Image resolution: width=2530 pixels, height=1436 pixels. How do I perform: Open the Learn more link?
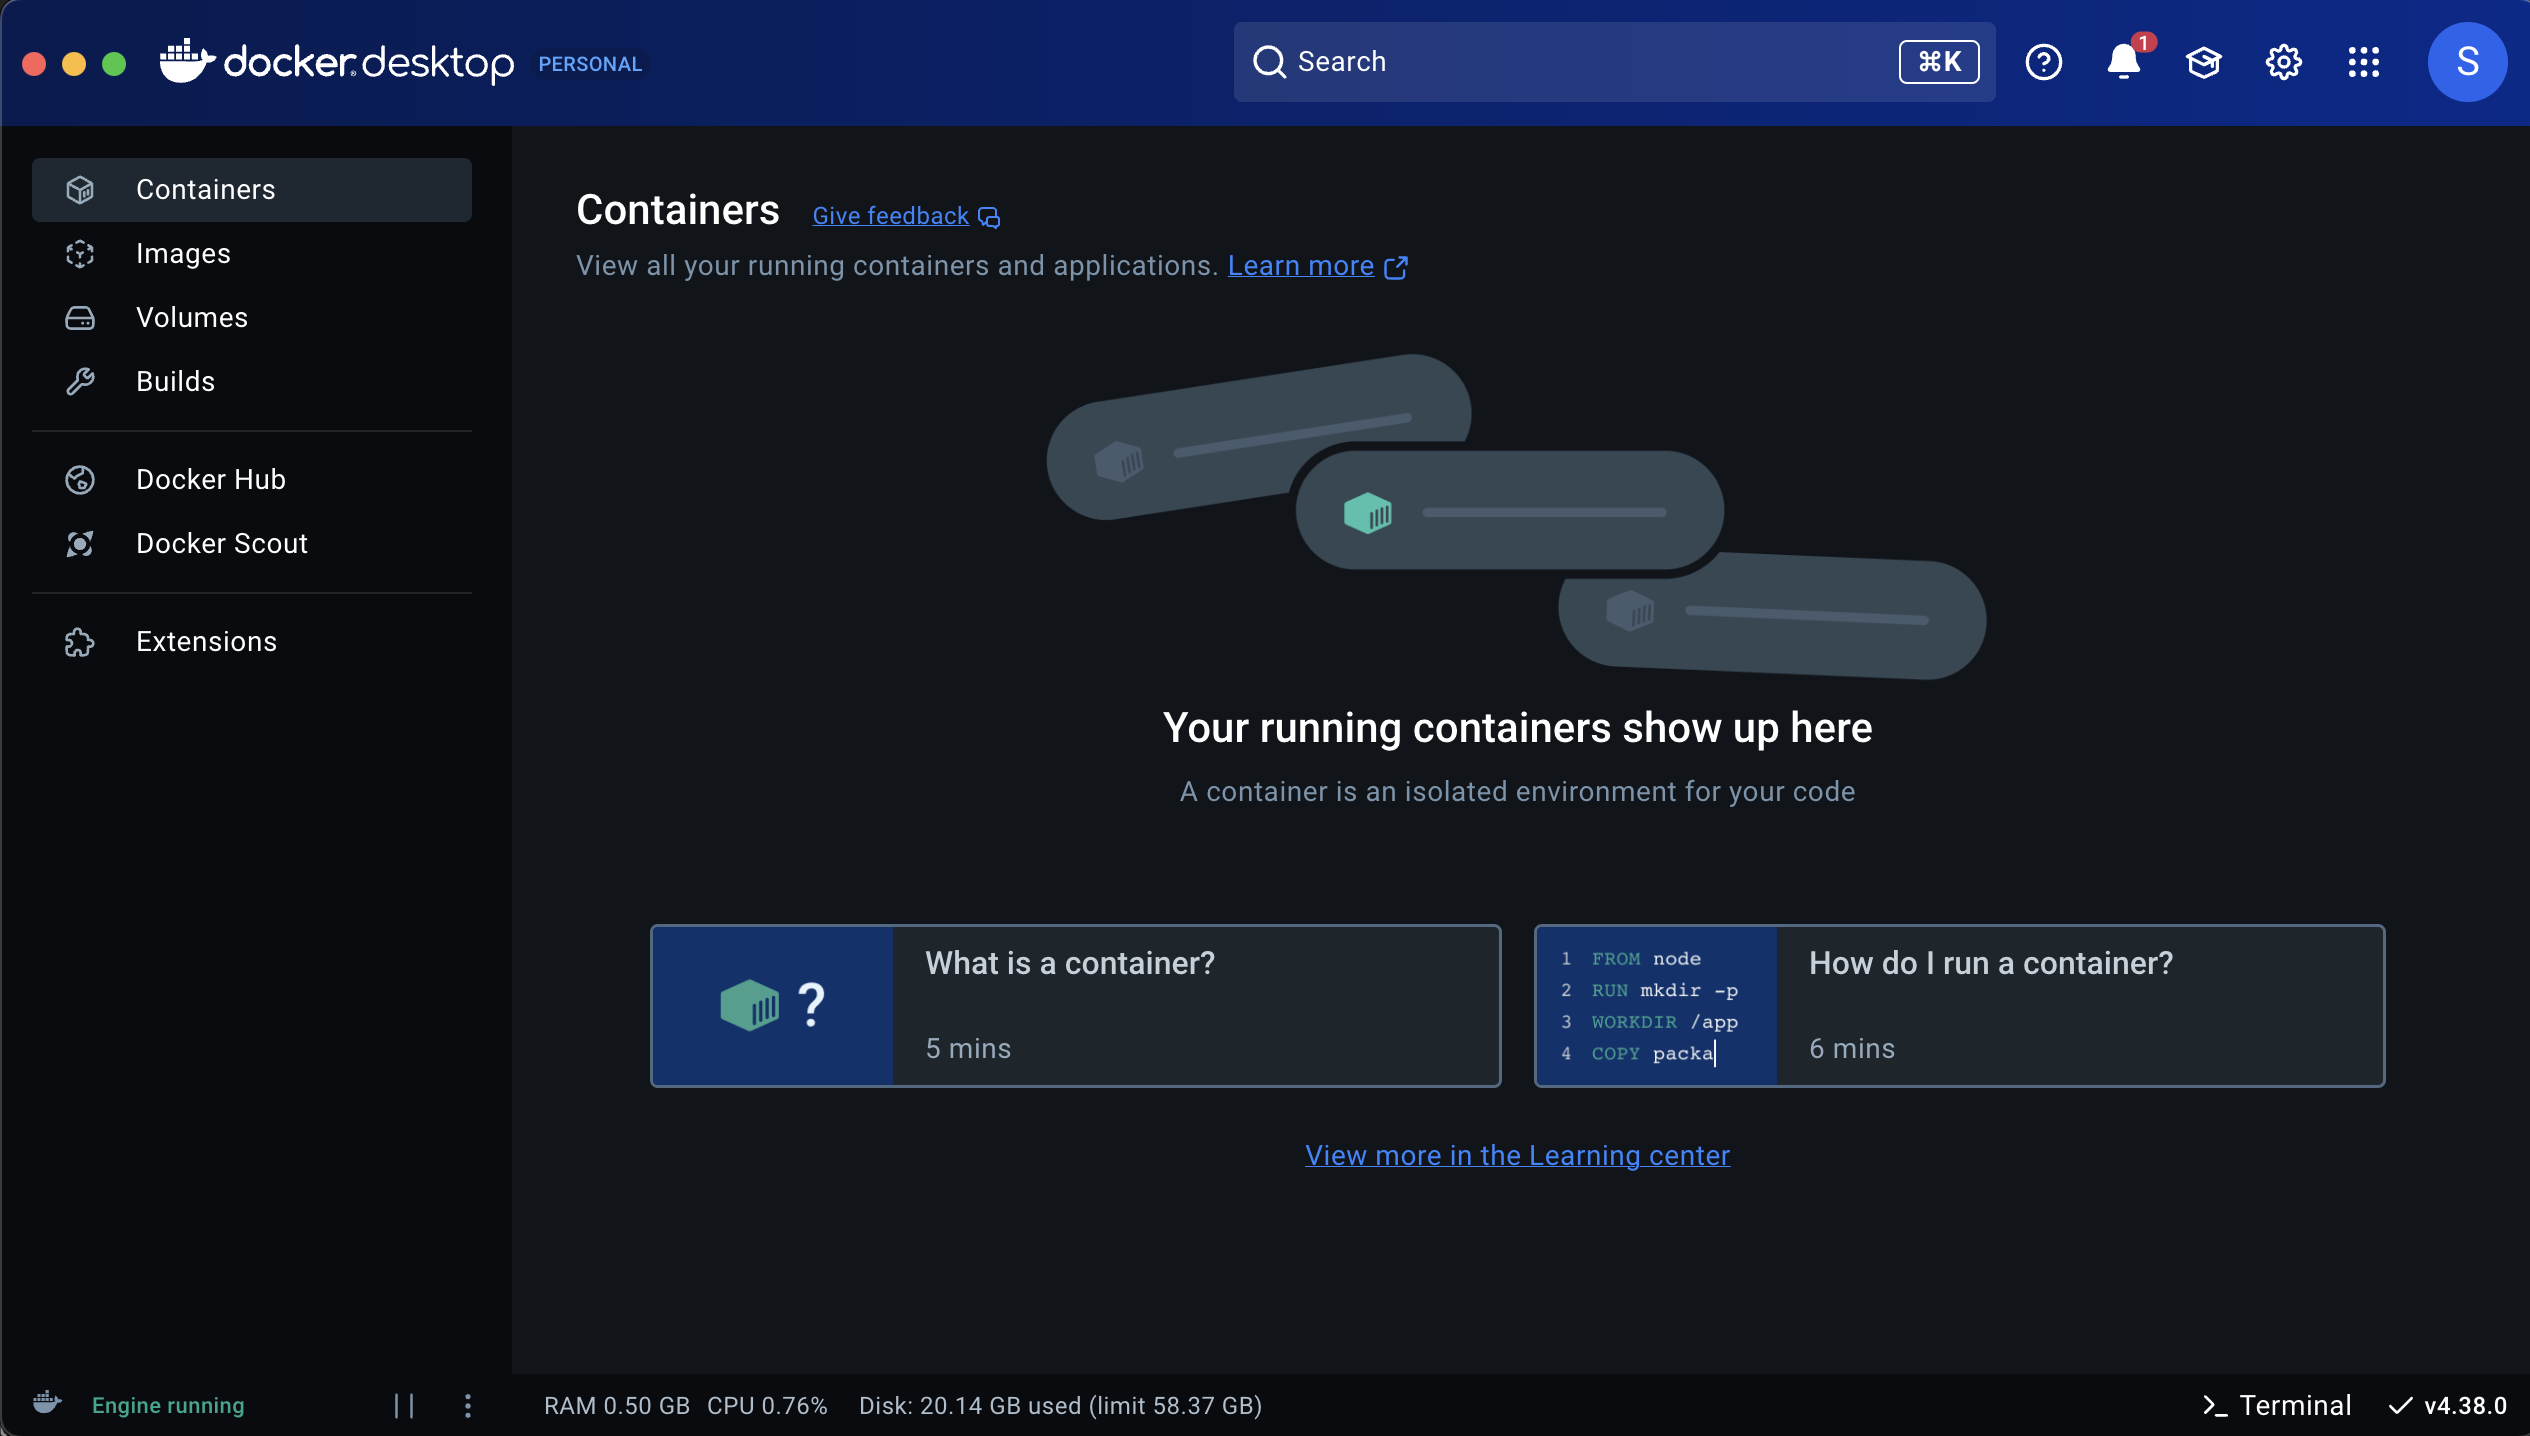point(1300,266)
